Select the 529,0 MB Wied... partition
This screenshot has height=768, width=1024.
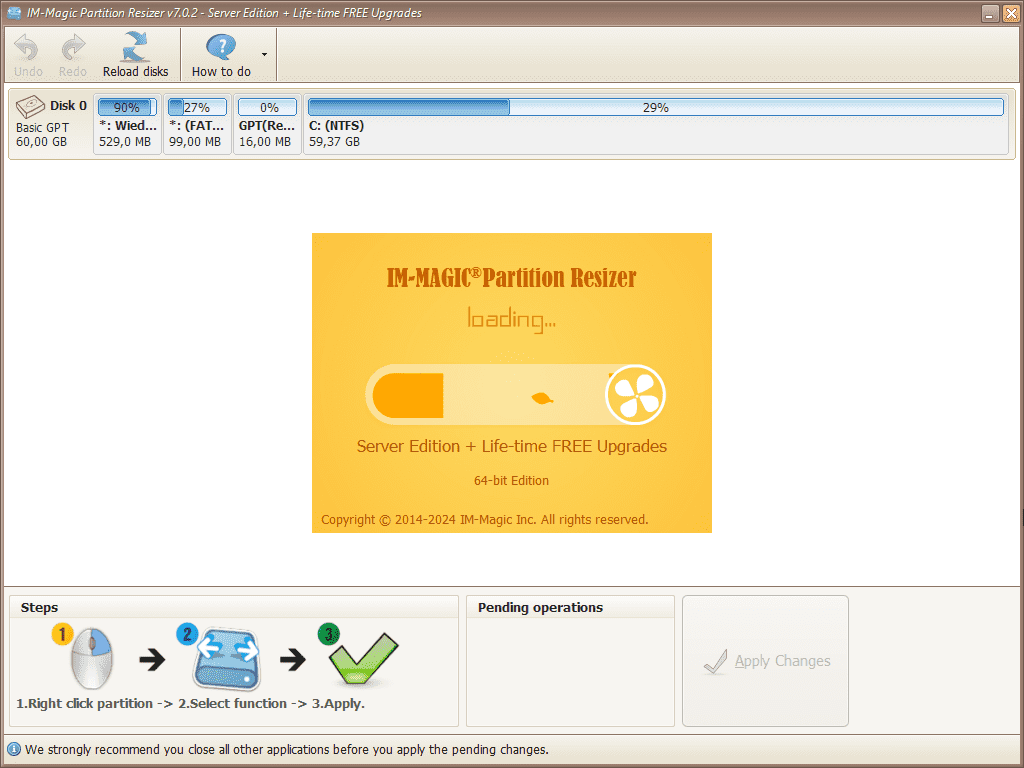point(127,124)
